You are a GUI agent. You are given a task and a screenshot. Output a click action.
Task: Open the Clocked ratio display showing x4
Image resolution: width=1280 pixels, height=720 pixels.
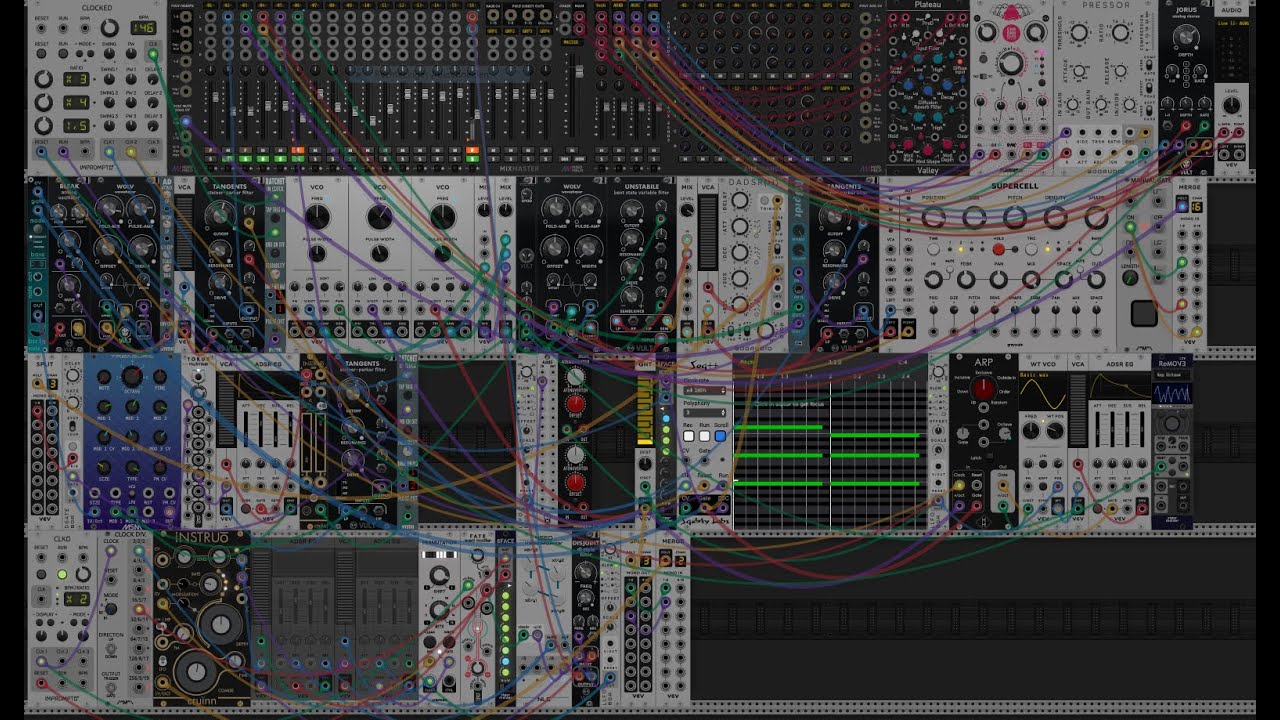(76, 102)
